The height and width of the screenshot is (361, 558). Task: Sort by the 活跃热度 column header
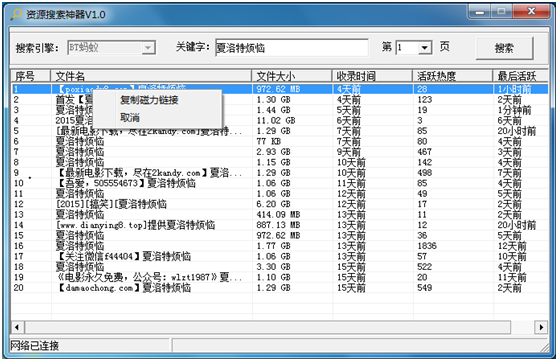453,76
